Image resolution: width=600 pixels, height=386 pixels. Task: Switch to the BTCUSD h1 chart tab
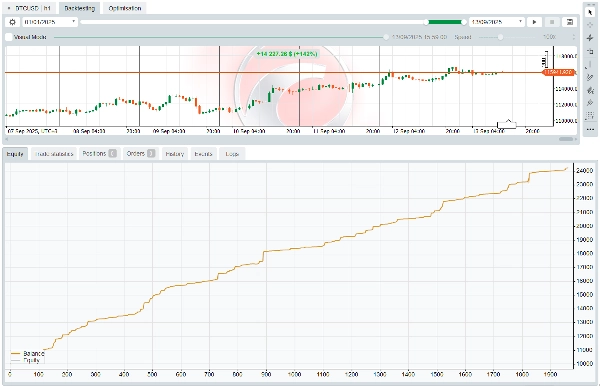(29, 8)
